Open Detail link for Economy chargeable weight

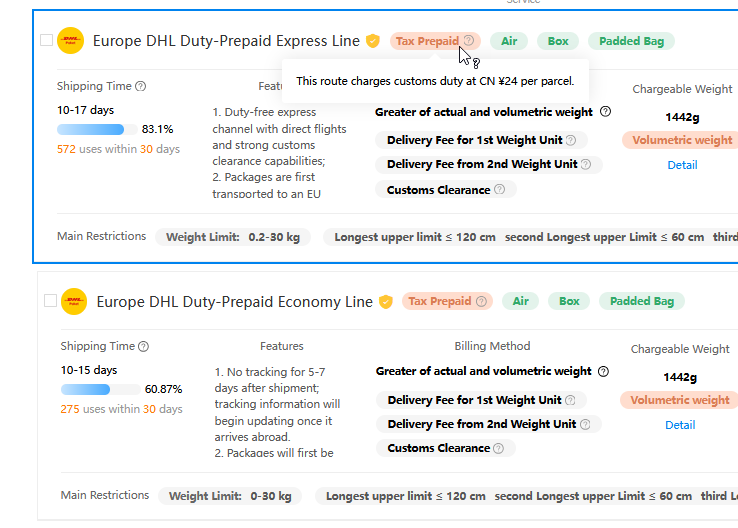tap(680, 425)
